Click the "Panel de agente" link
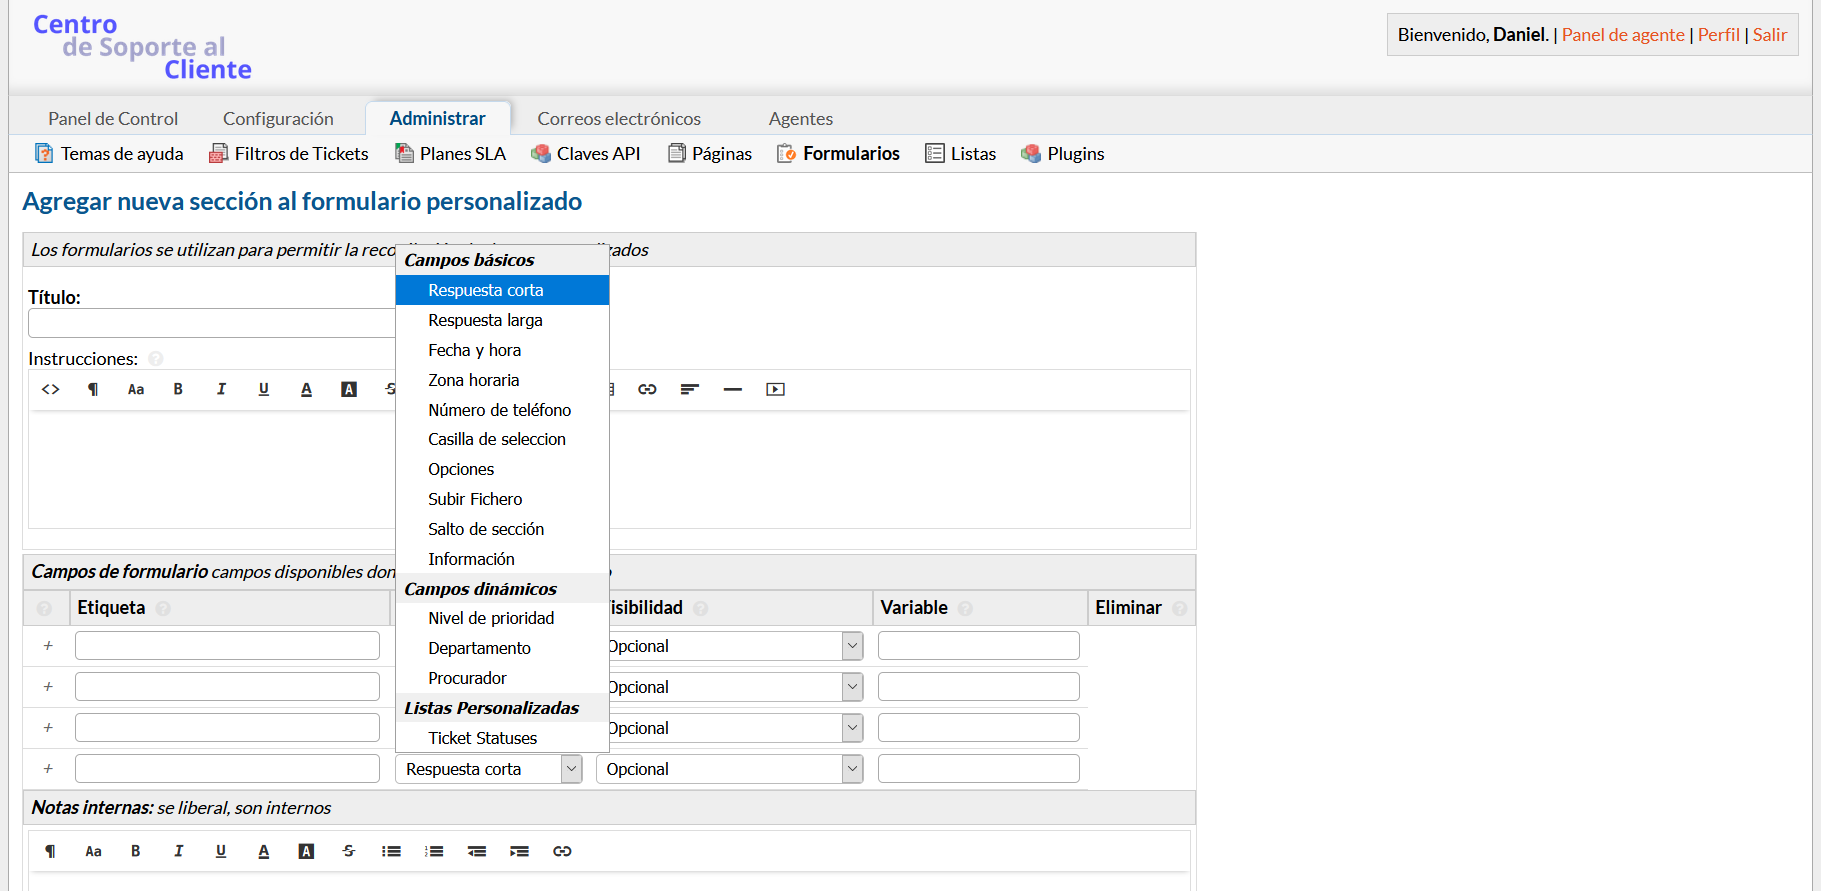 pos(1622,35)
